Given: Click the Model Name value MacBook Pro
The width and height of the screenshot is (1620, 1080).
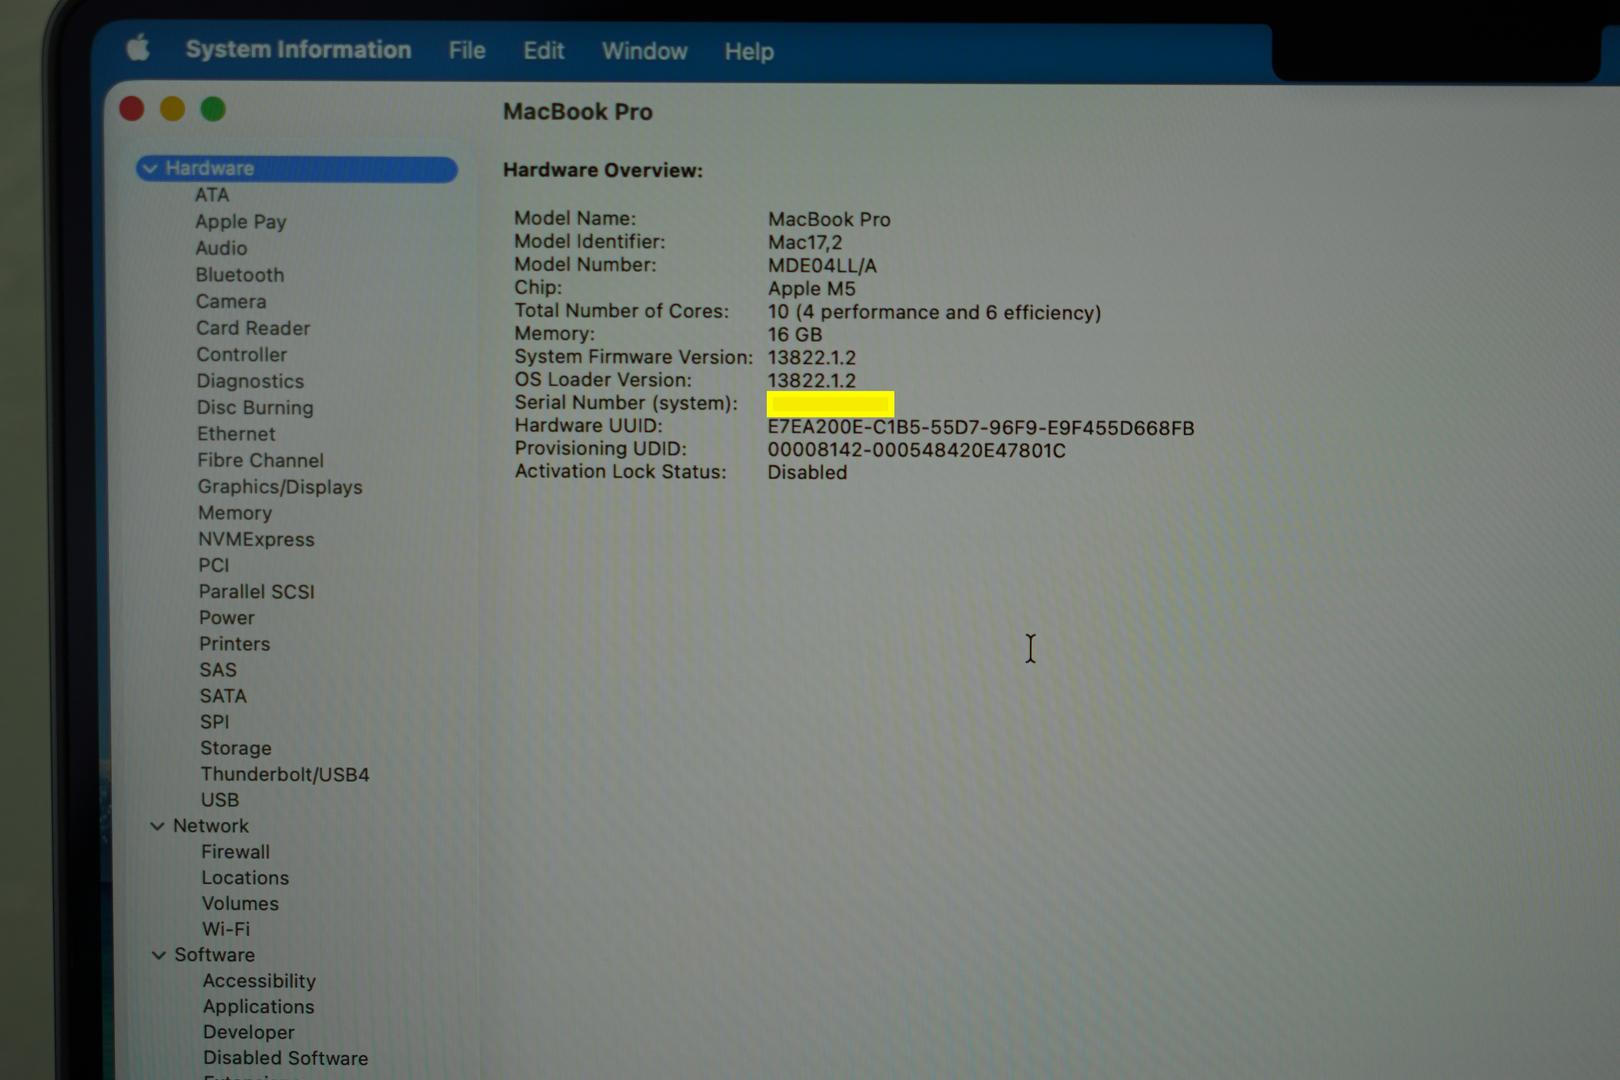Looking at the screenshot, I should 829,220.
